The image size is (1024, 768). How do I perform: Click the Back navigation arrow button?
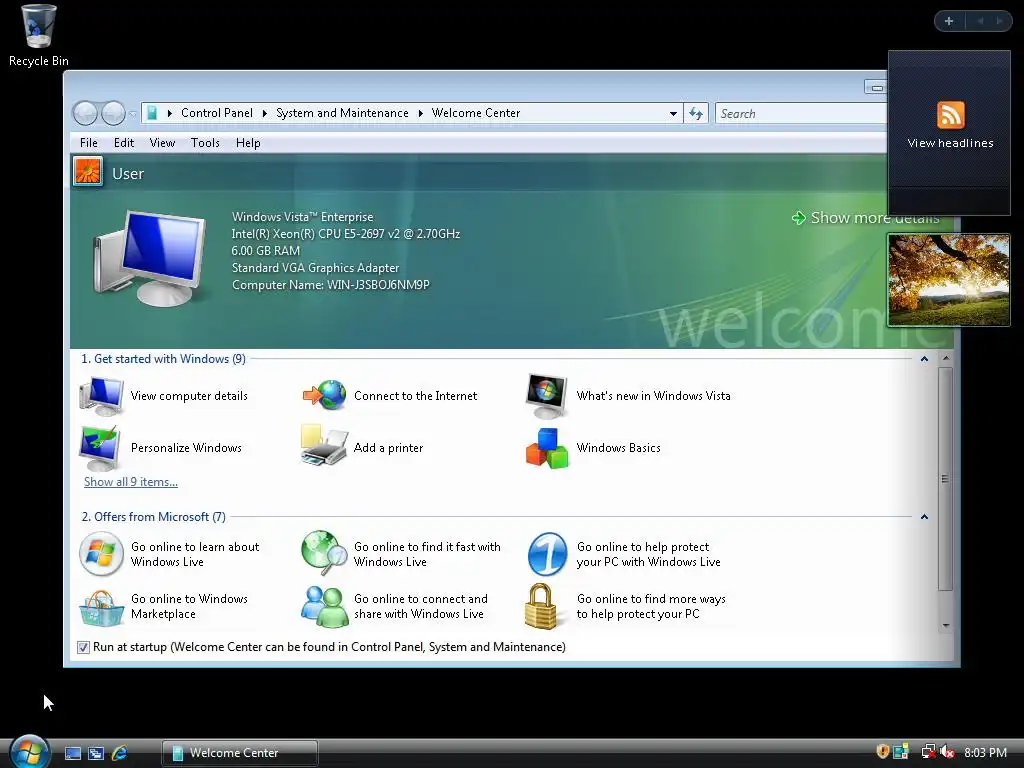click(x=85, y=114)
